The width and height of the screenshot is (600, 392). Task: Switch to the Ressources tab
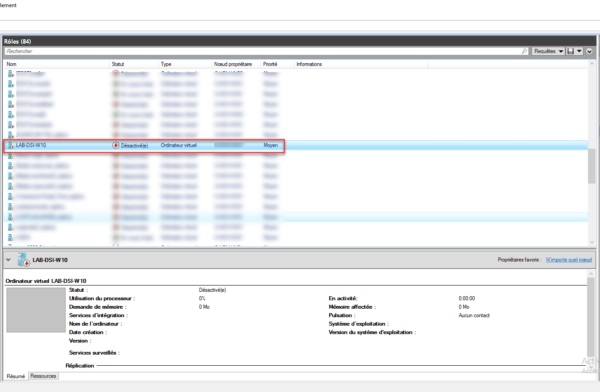(43, 376)
